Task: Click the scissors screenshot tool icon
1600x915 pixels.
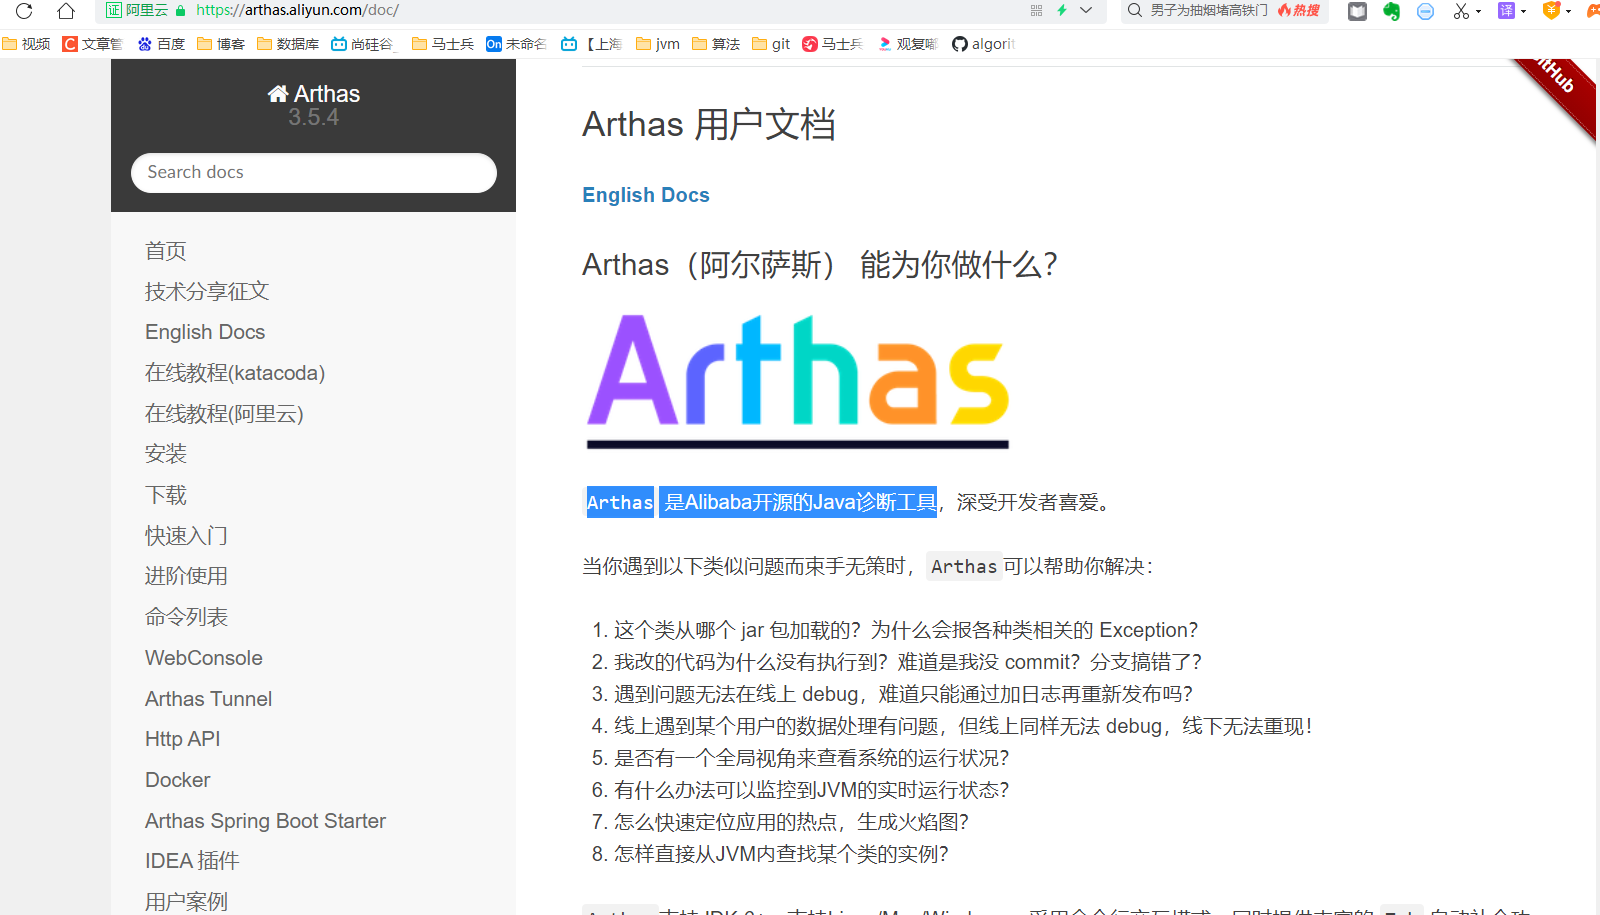Action: pos(1461,11)
